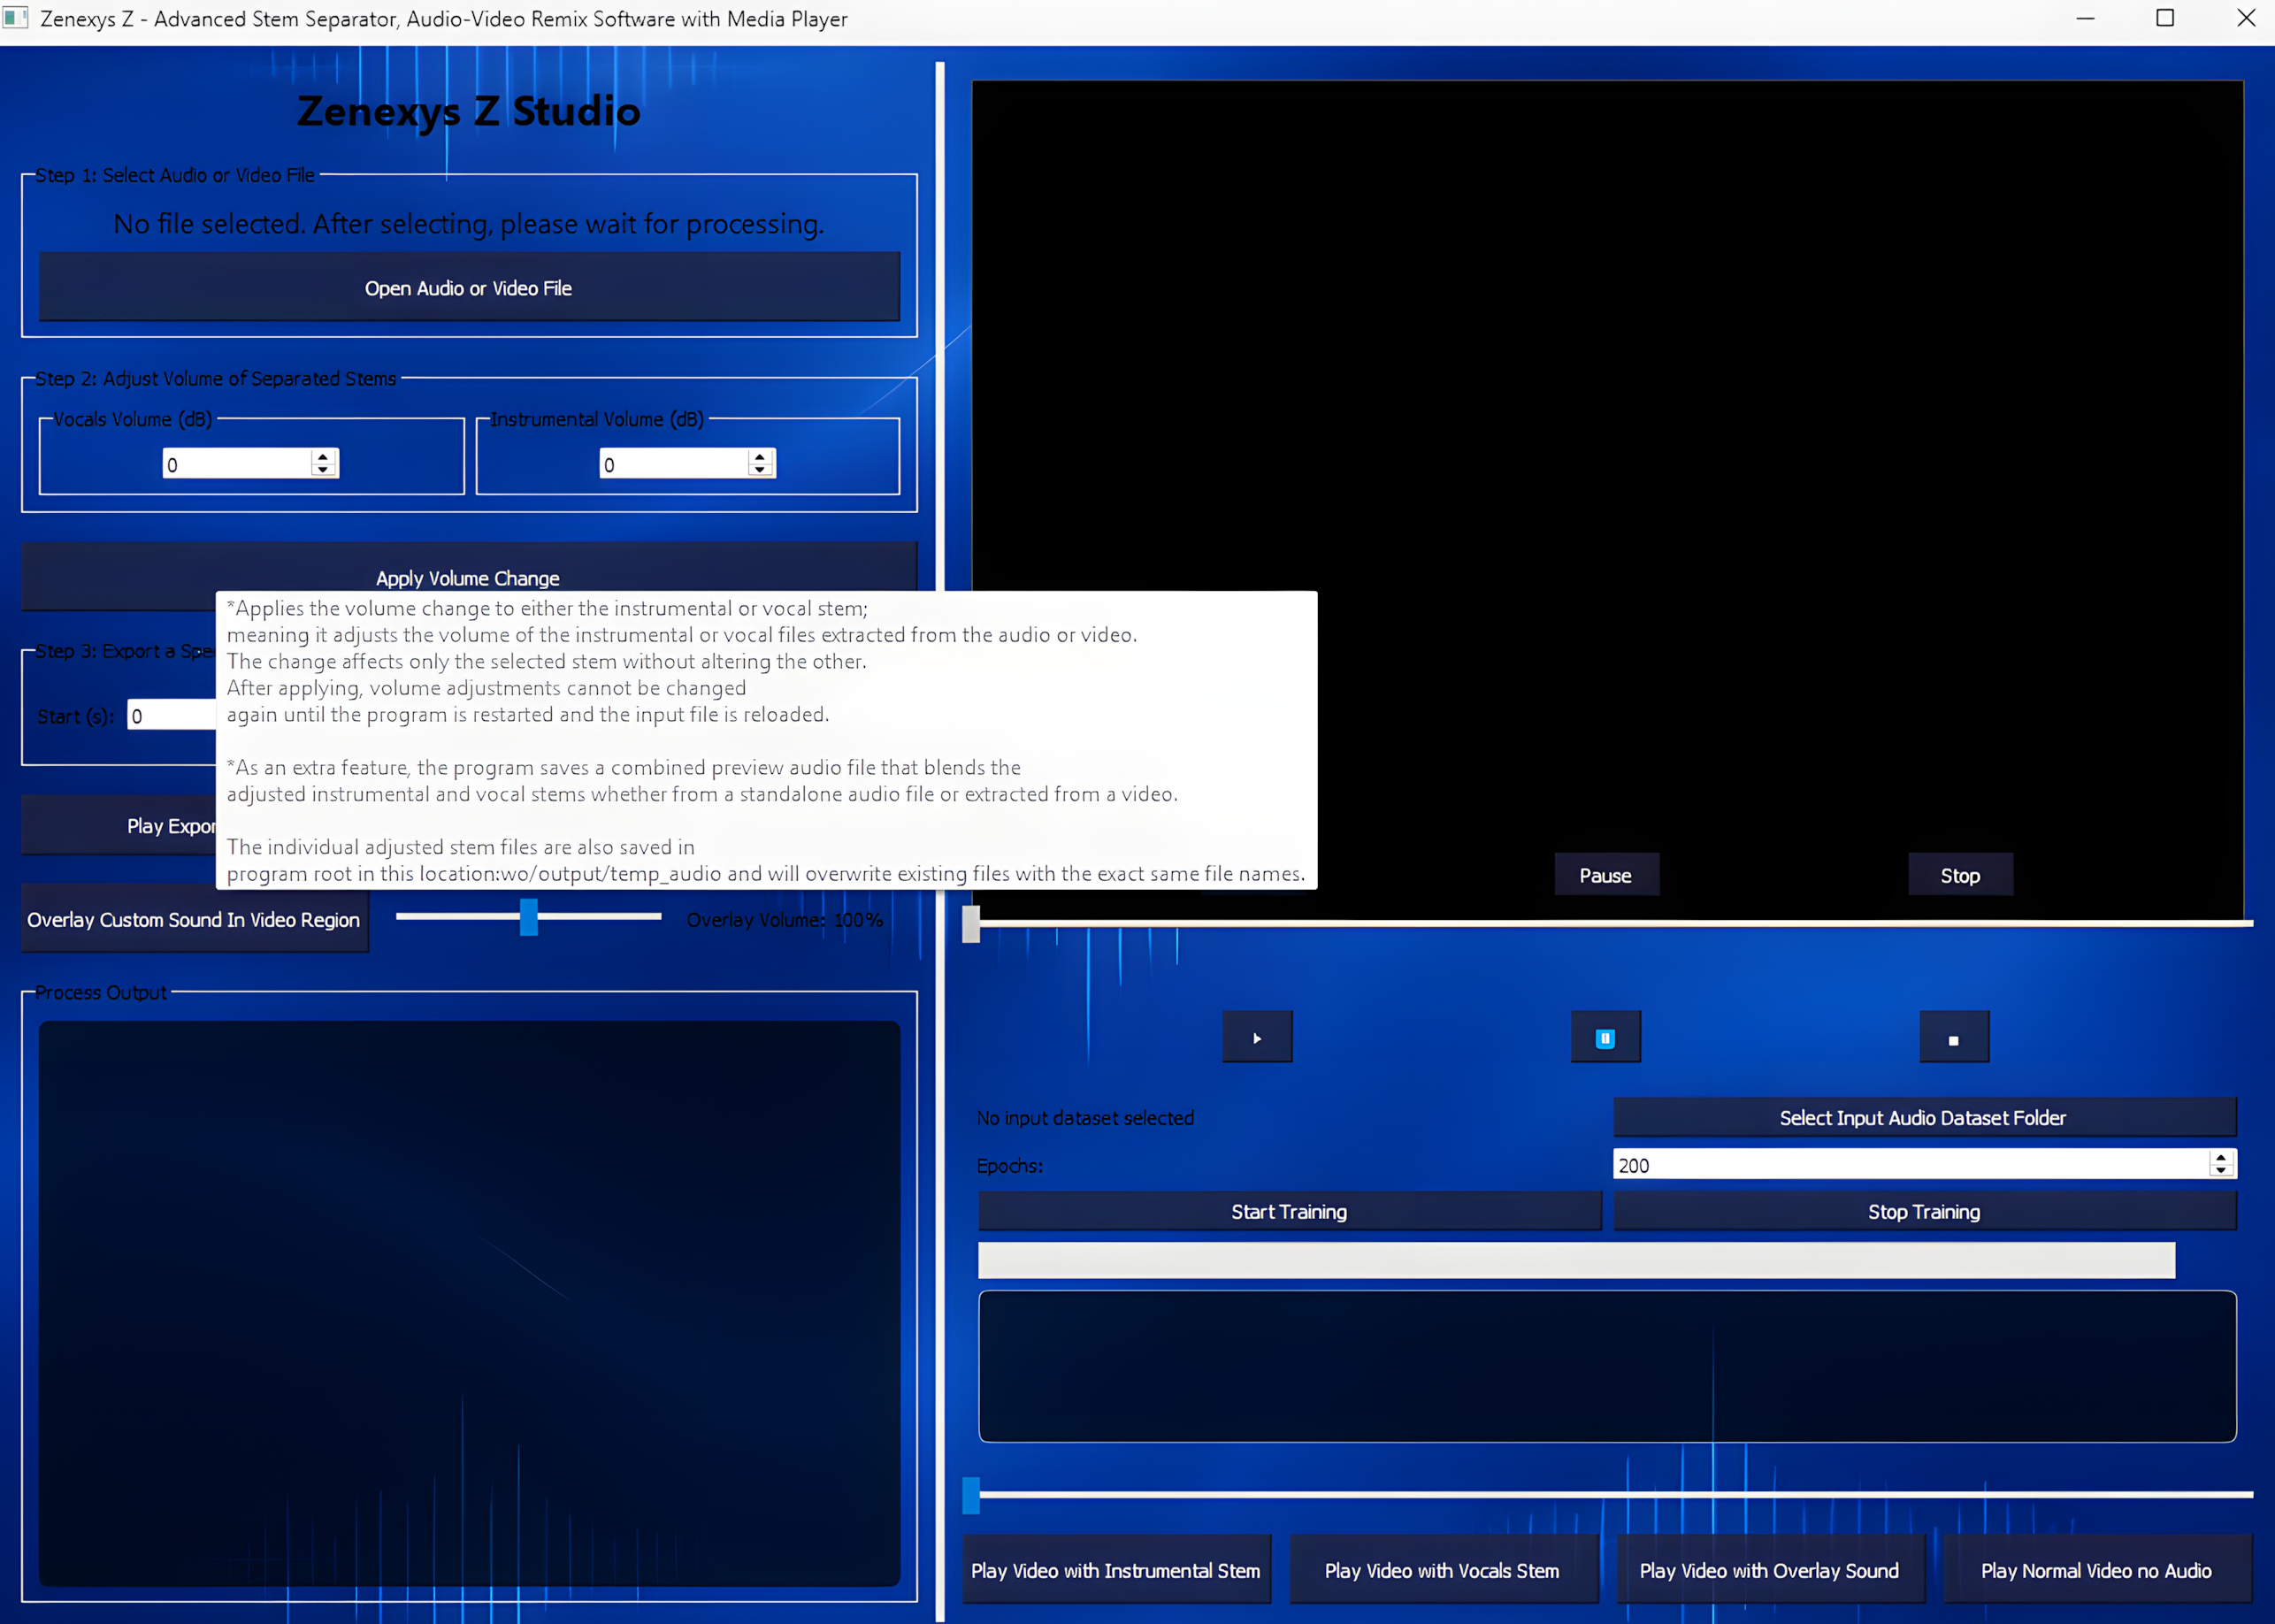Click the Start (s) input field
2275x1624 pixels.
[x=172, y=716]
